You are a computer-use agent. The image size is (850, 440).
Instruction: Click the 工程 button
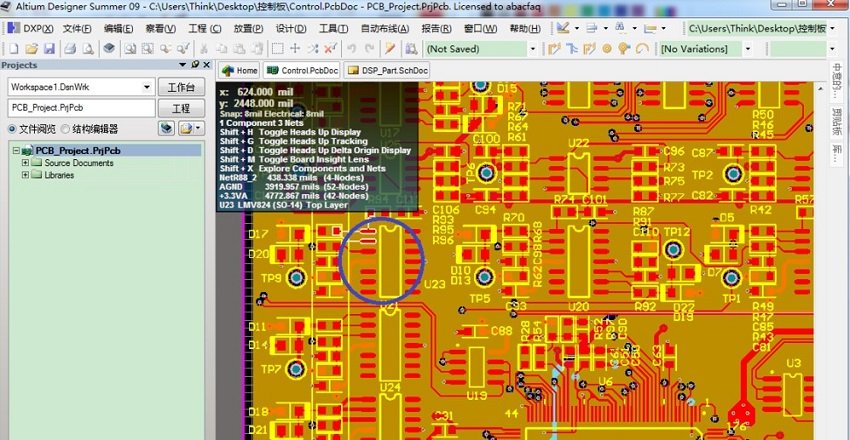181,107
